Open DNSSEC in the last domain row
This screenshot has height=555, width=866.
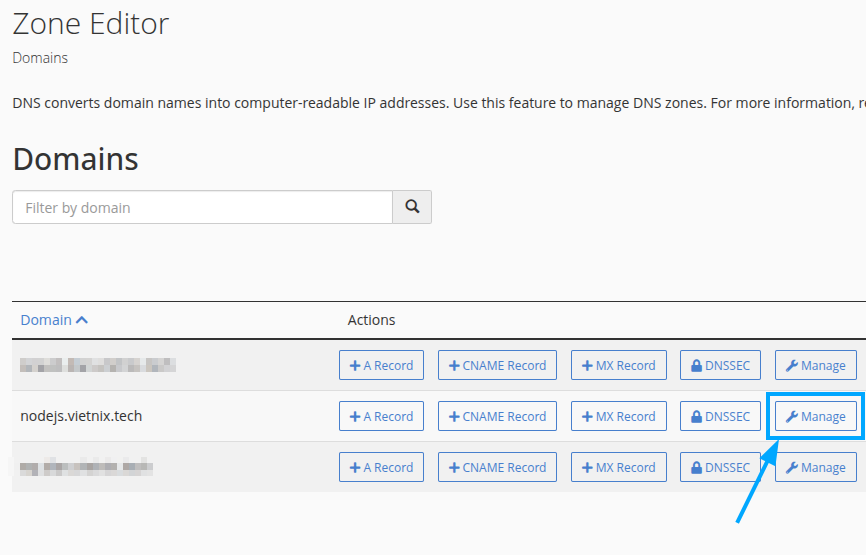(720, 467)
